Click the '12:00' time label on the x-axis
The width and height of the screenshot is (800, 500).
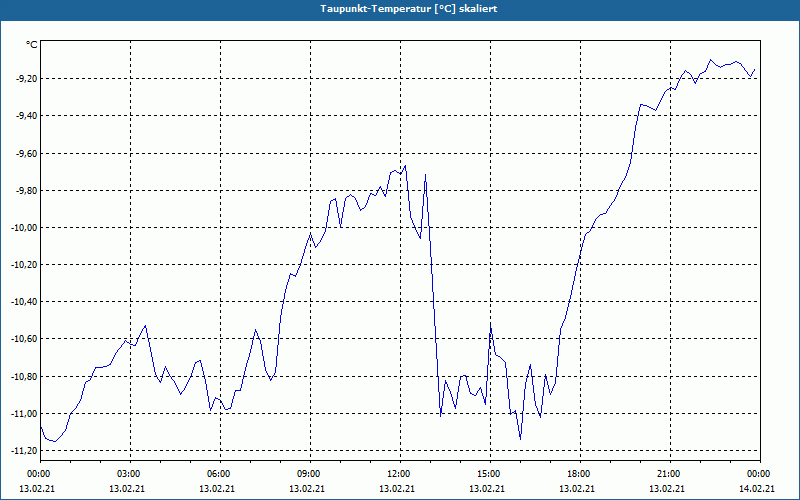pyautogui.click(x=400, y=474)
